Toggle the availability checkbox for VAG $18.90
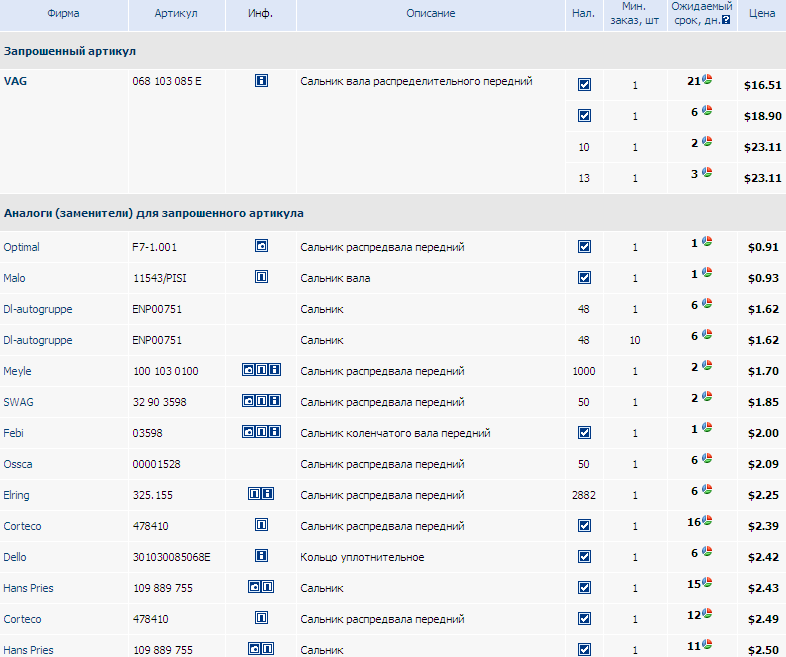The width and height of the screenshot is (786, 657). 584,116
